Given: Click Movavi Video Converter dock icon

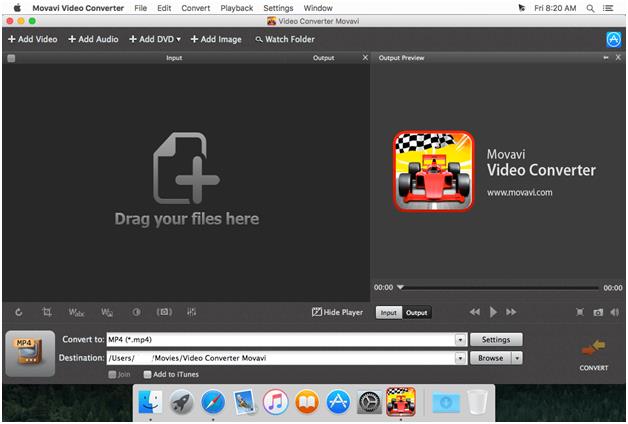Looking at the screenshot, I should (401, 402).
